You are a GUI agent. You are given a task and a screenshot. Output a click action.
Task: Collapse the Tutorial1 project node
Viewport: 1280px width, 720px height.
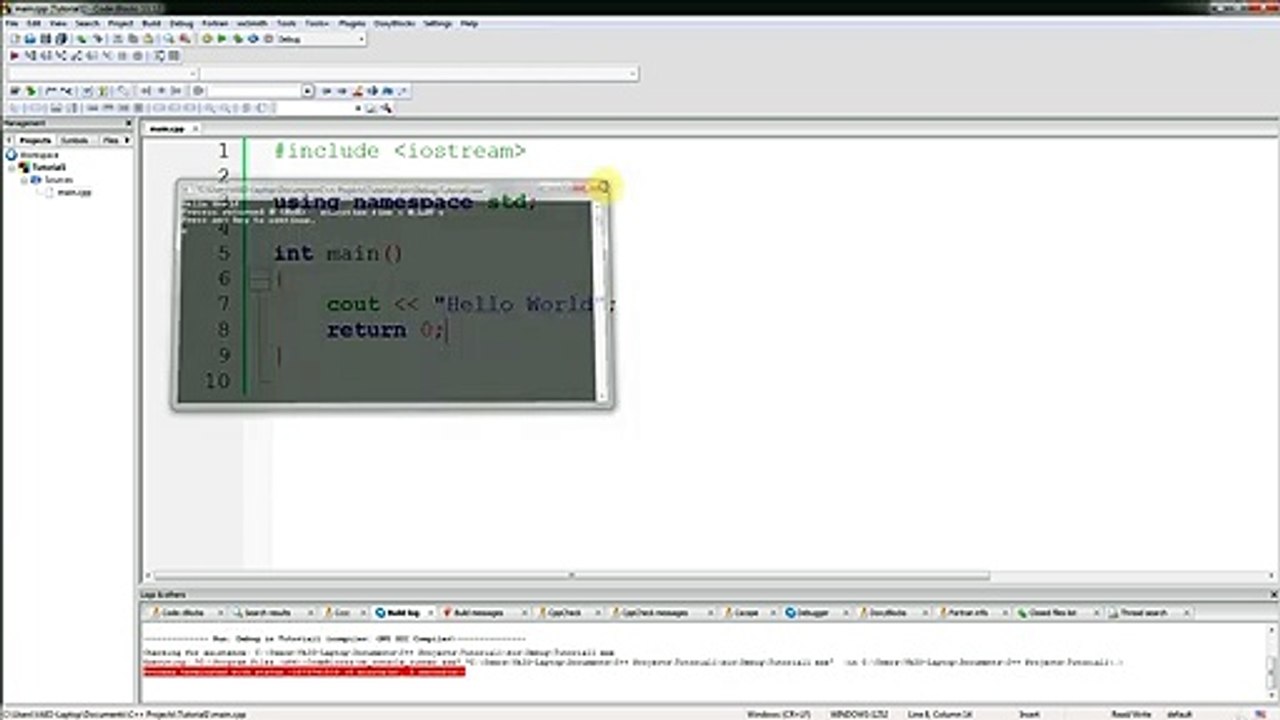point(13,168)
